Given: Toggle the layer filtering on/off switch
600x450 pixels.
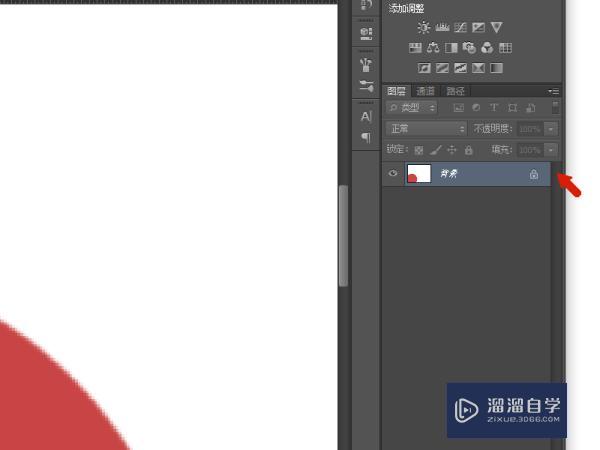Looking at the screenshot, I should tap(555, 107).
